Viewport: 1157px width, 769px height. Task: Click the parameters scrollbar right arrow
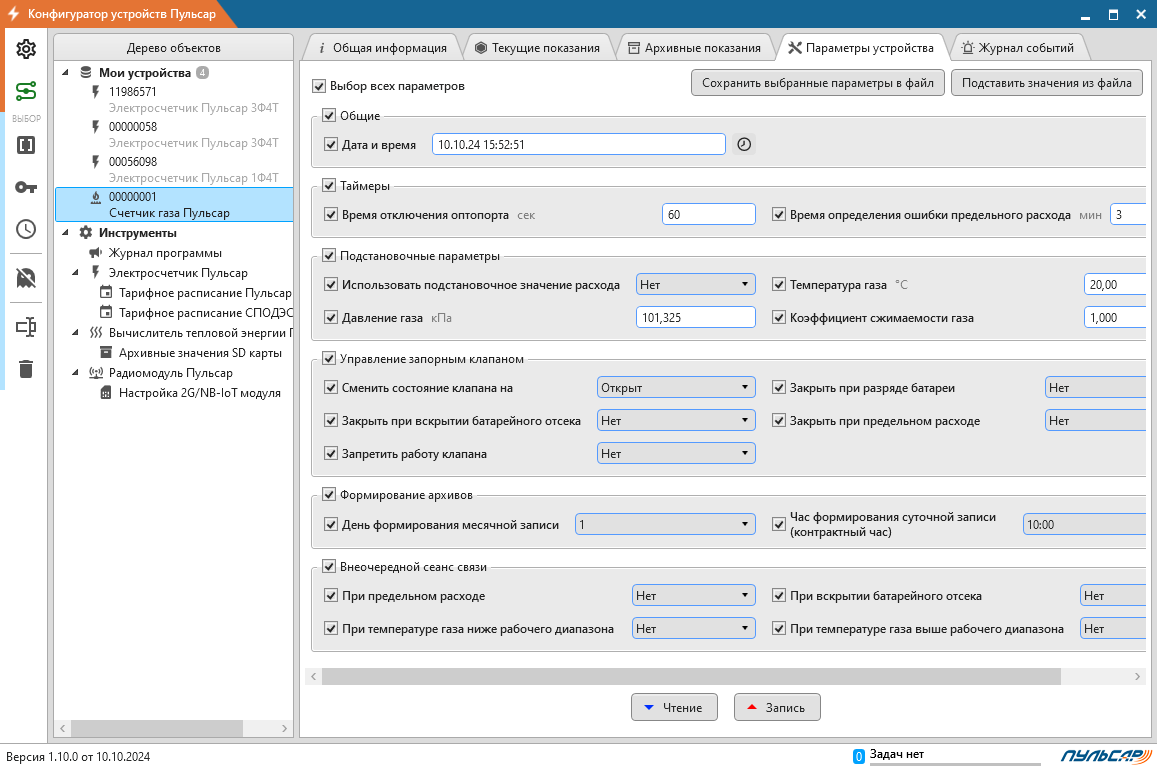click(1137, 676)
